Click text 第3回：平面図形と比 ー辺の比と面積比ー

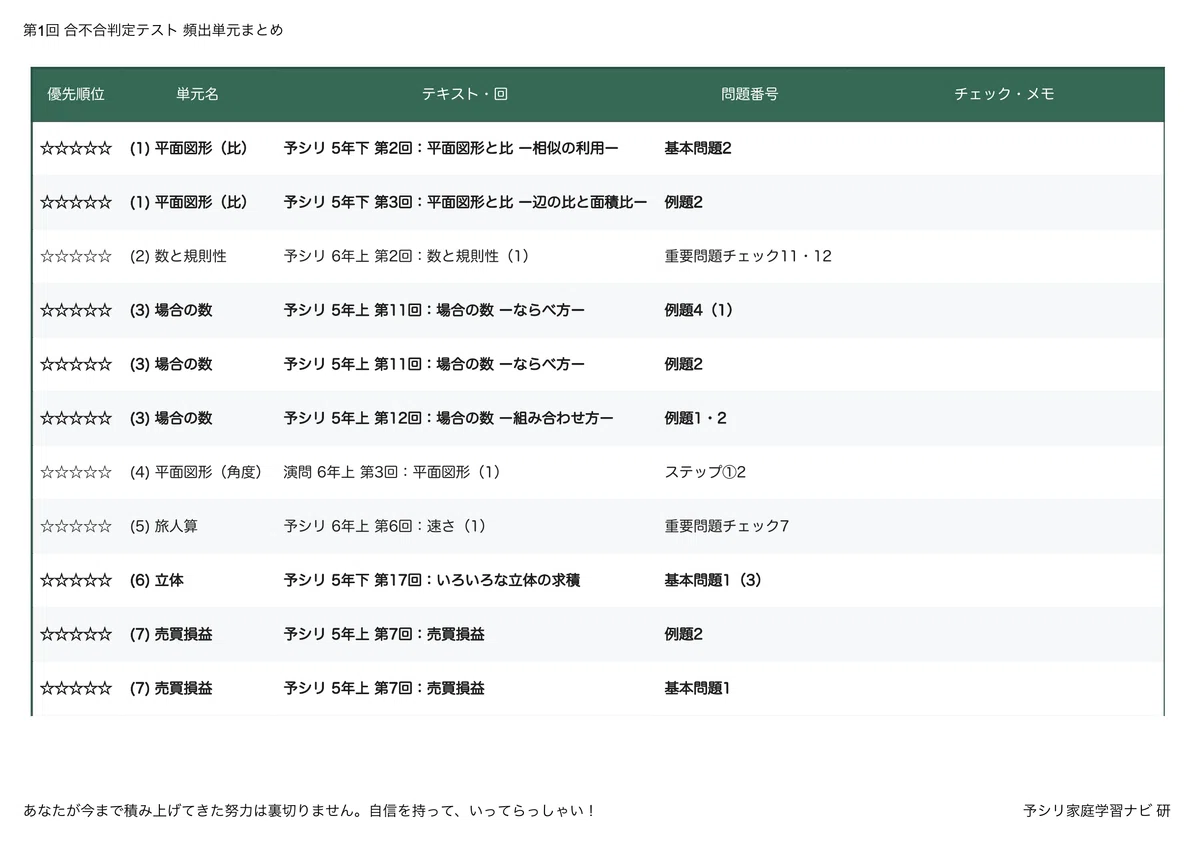point(511,202)
